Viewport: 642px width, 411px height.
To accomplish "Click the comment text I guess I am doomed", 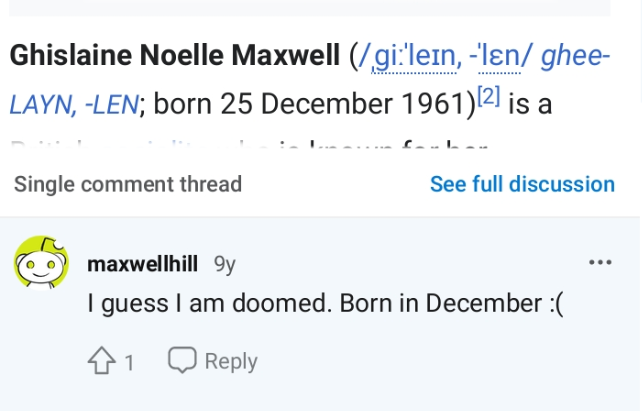I will (x=210, y=304).
